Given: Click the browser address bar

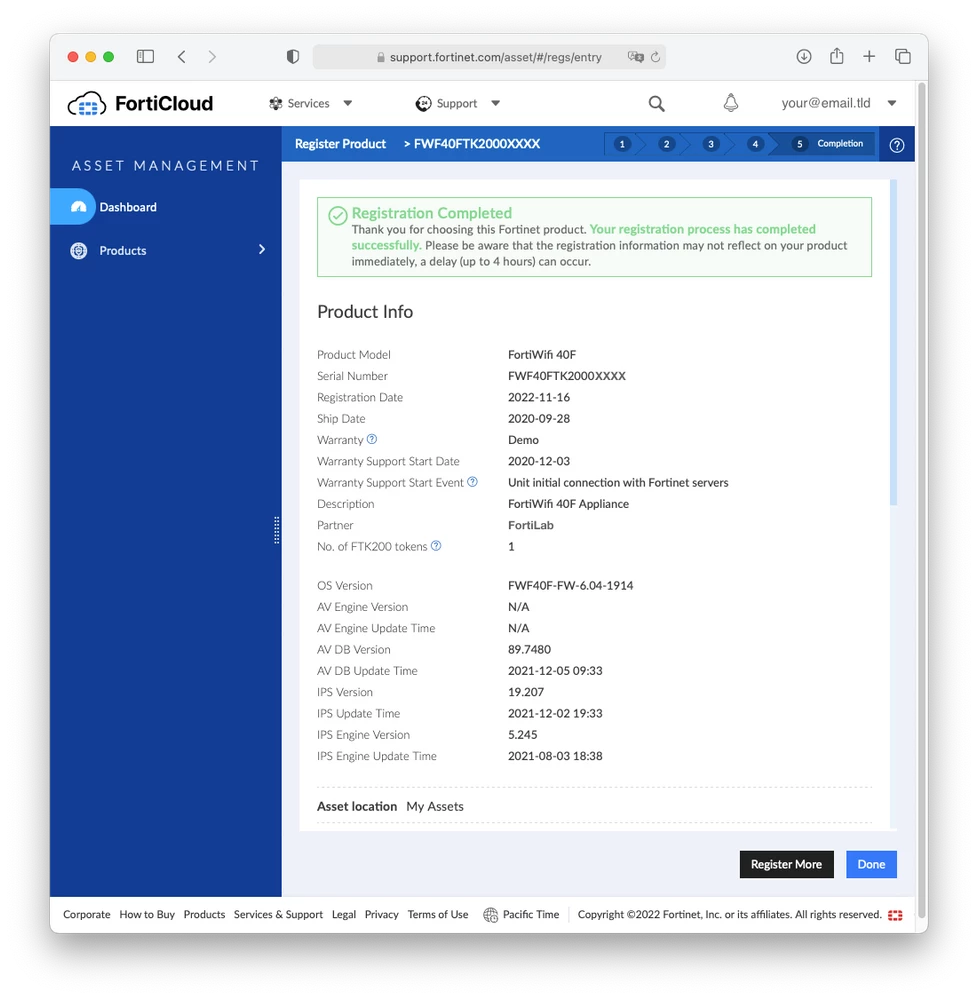Looking at the screenshot, I should [489, 57].
